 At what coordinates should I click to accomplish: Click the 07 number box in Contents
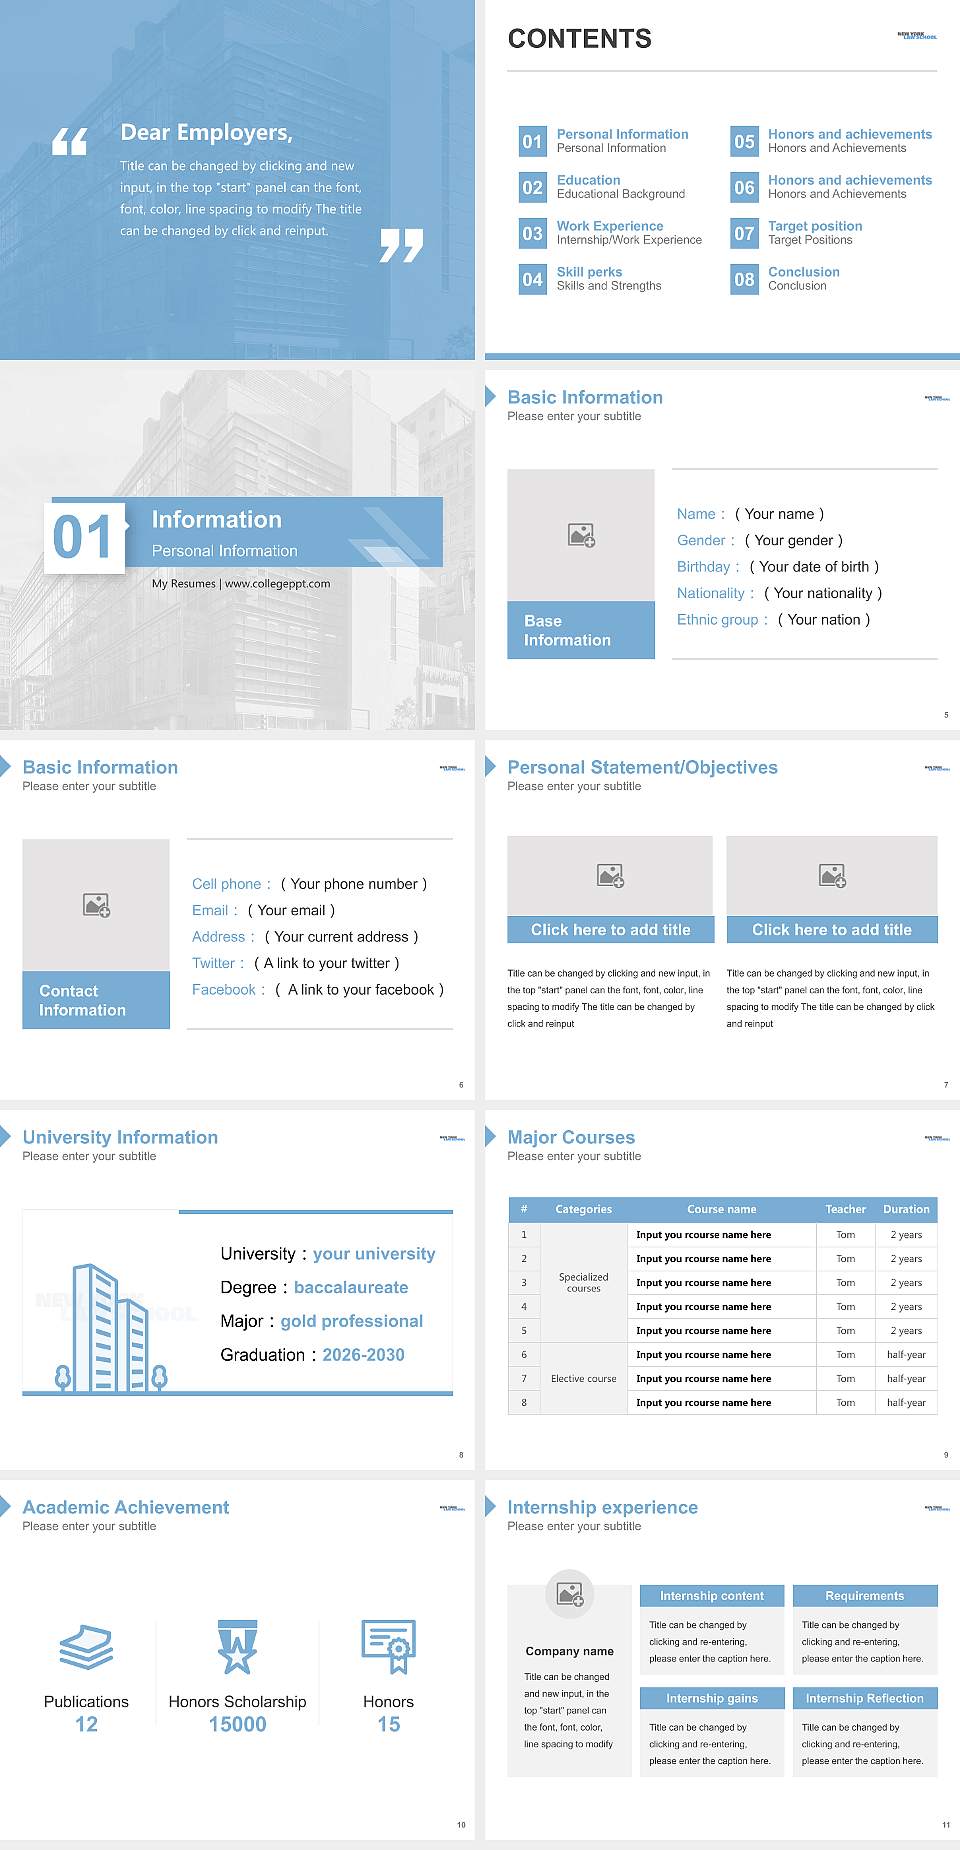[x=745, y=233]
